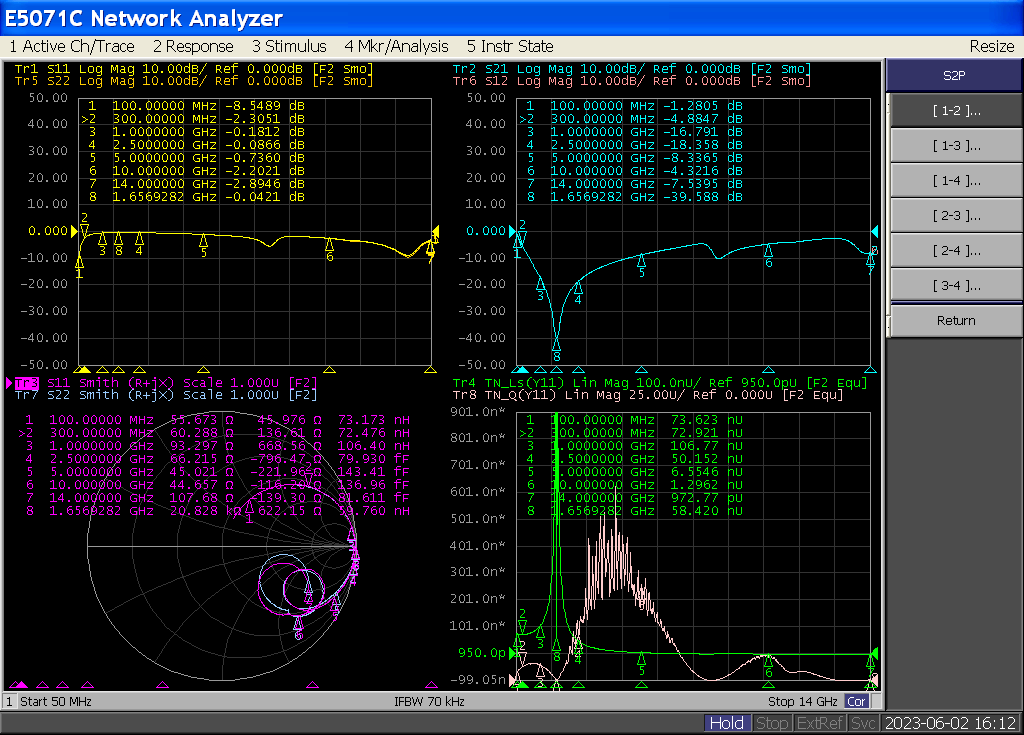Select the Tr6 S12 Log Mag trace label
The height and width of the screenshot is (735, 1024).
(632, 81)
